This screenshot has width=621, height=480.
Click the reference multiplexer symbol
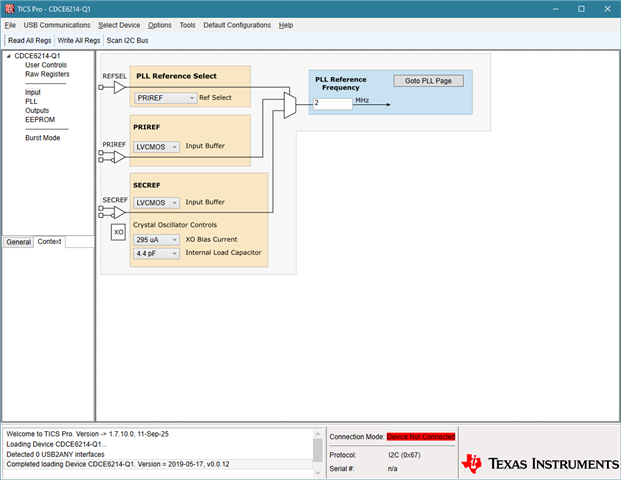pos(290,105)
